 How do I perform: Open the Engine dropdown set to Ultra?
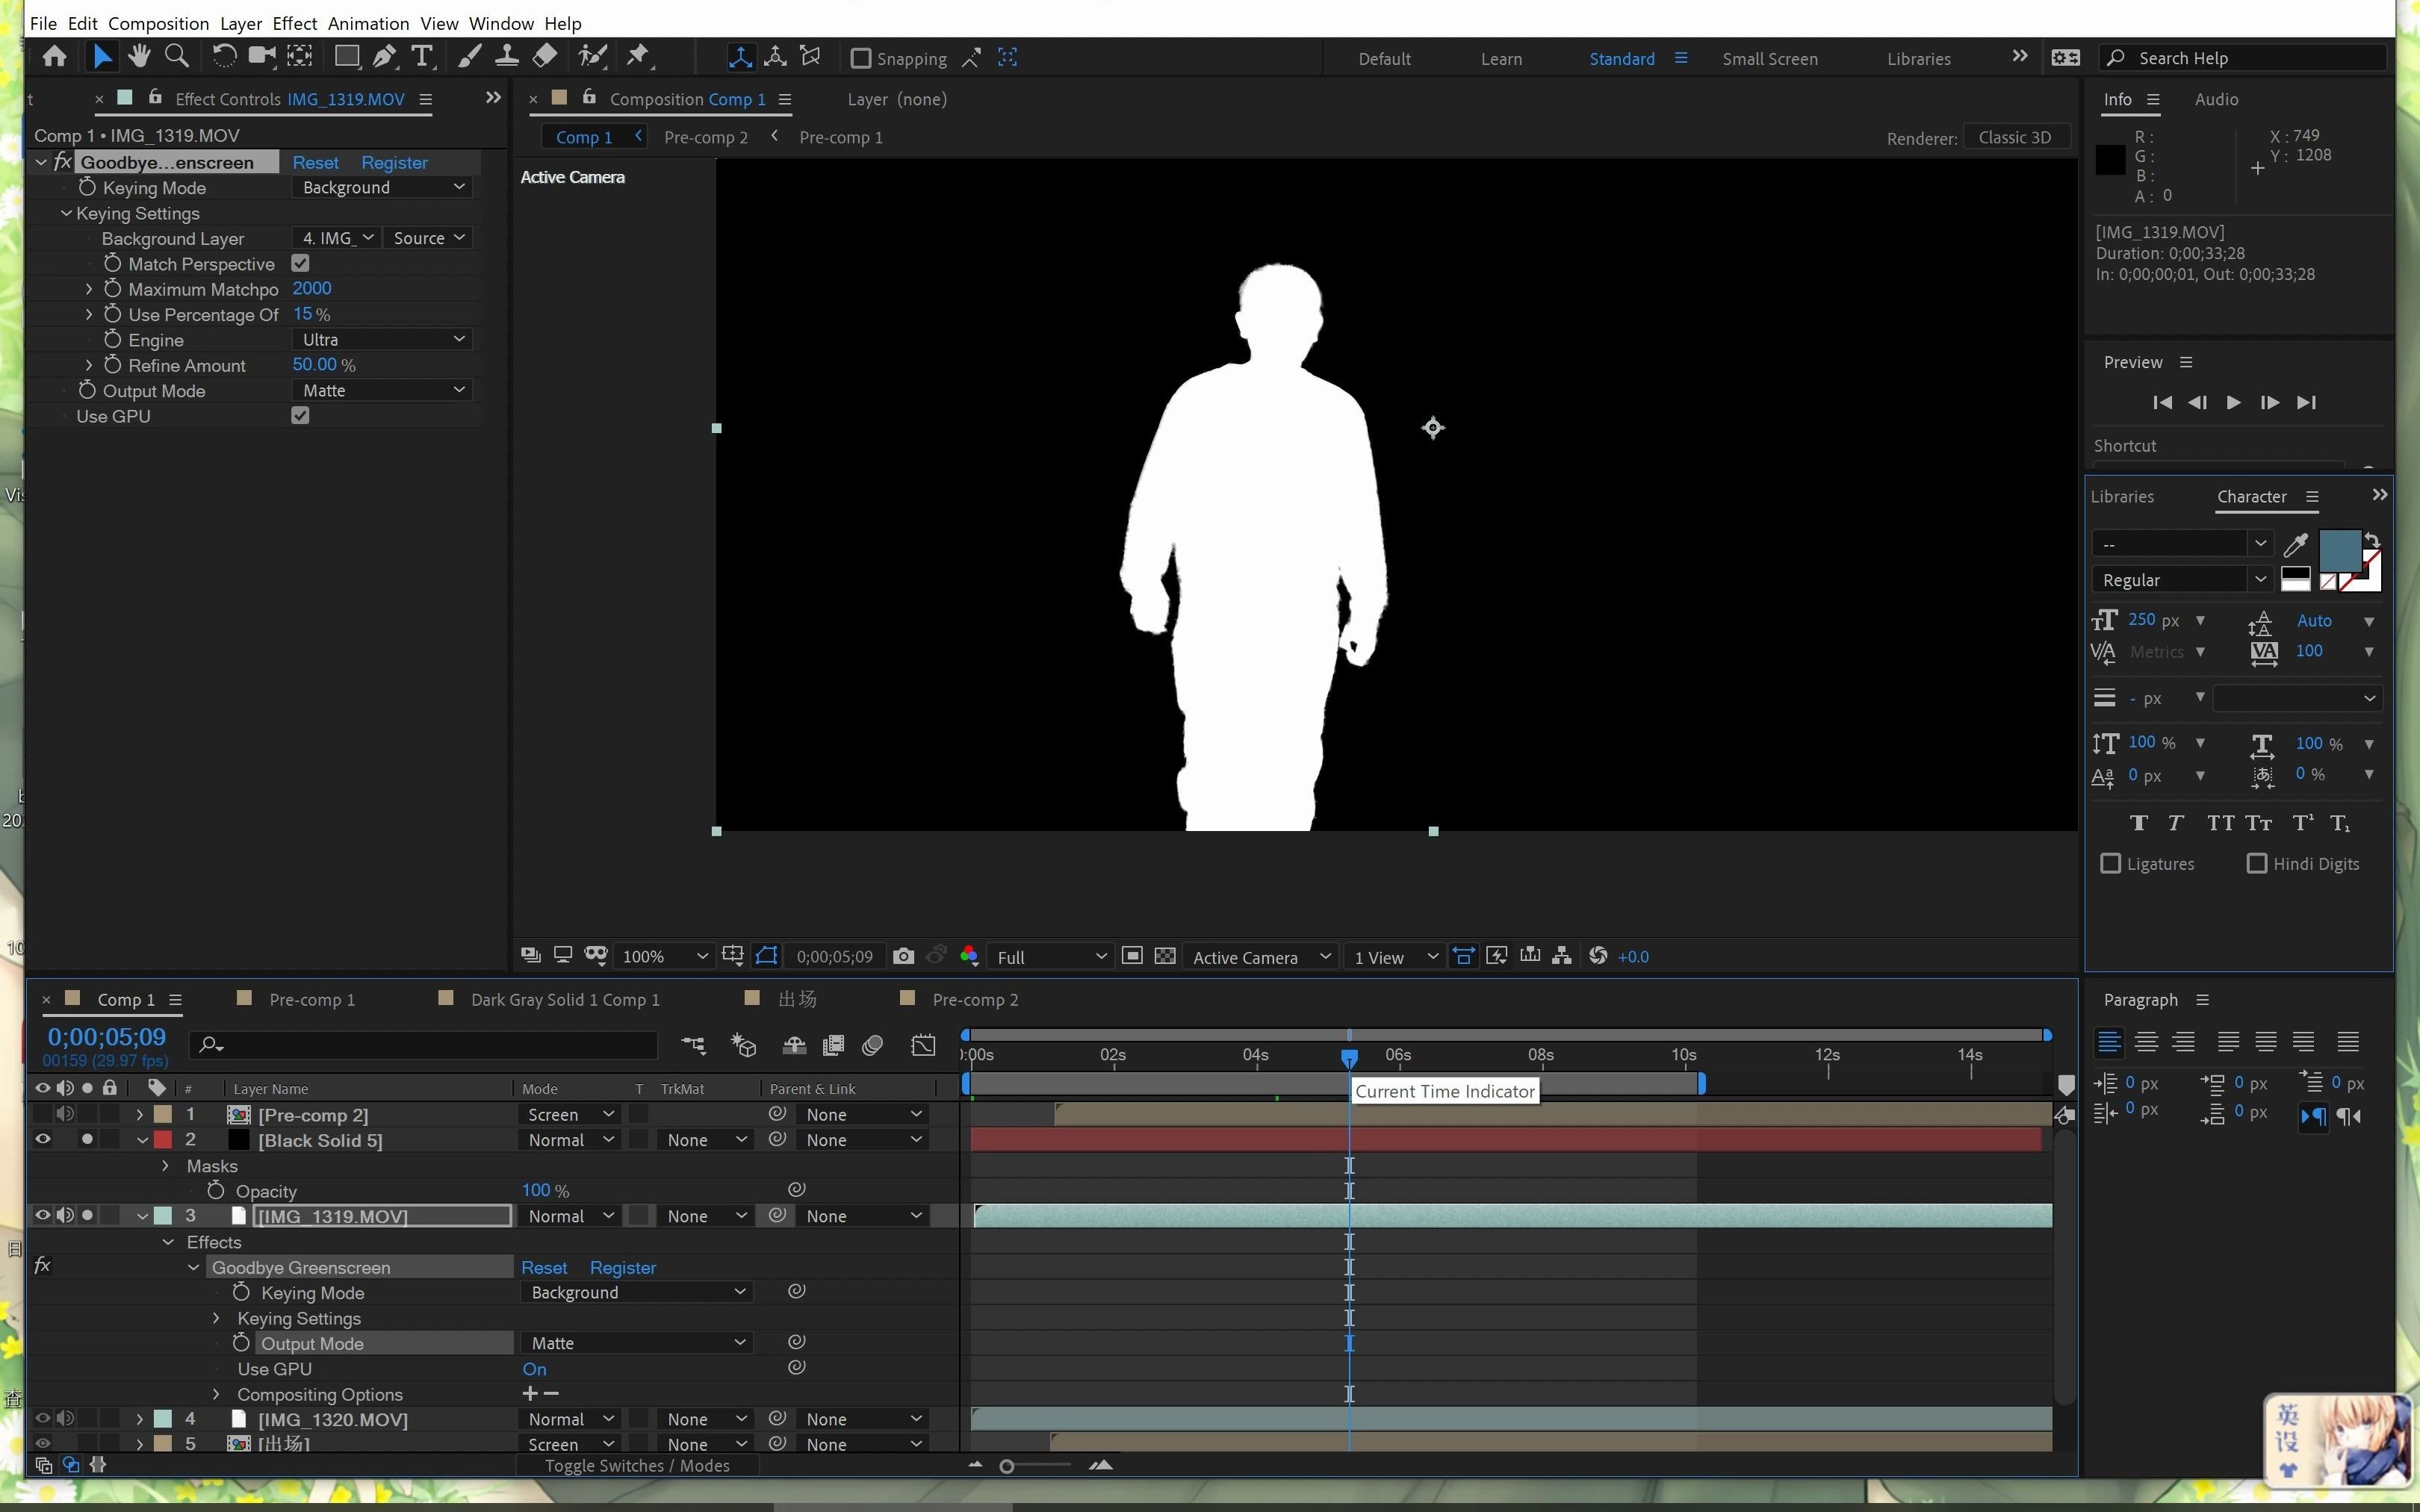(381, 340)
